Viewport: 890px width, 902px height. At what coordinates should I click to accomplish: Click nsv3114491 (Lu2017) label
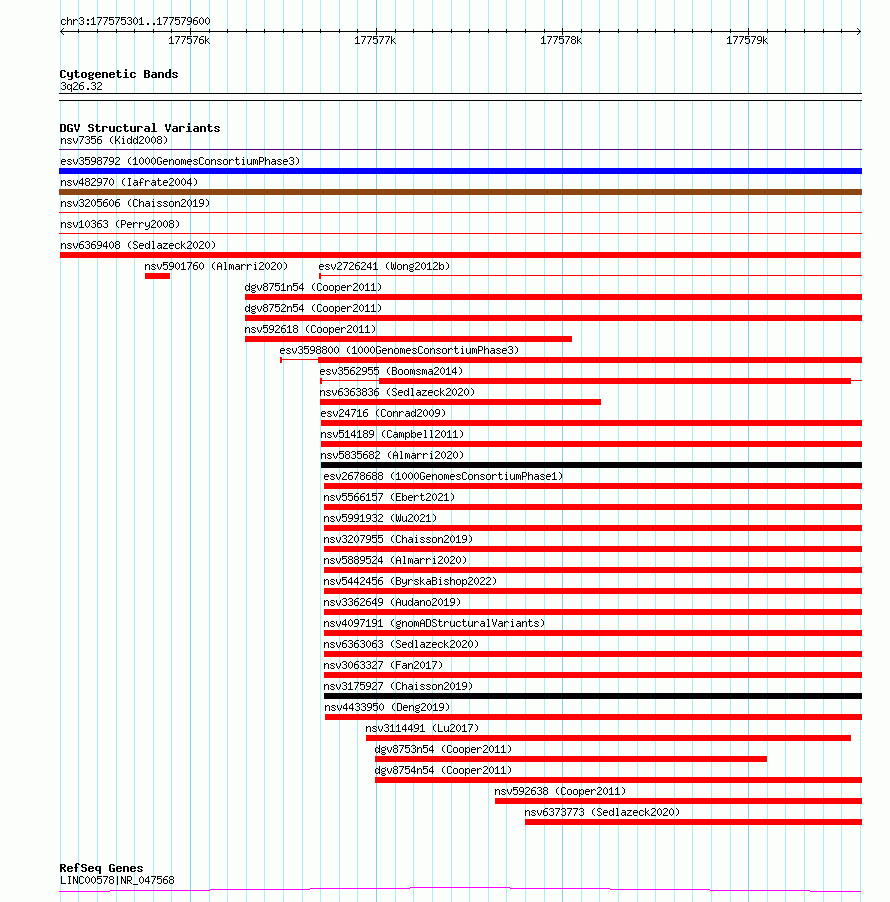pyautogui.click(x=422, y=728)
